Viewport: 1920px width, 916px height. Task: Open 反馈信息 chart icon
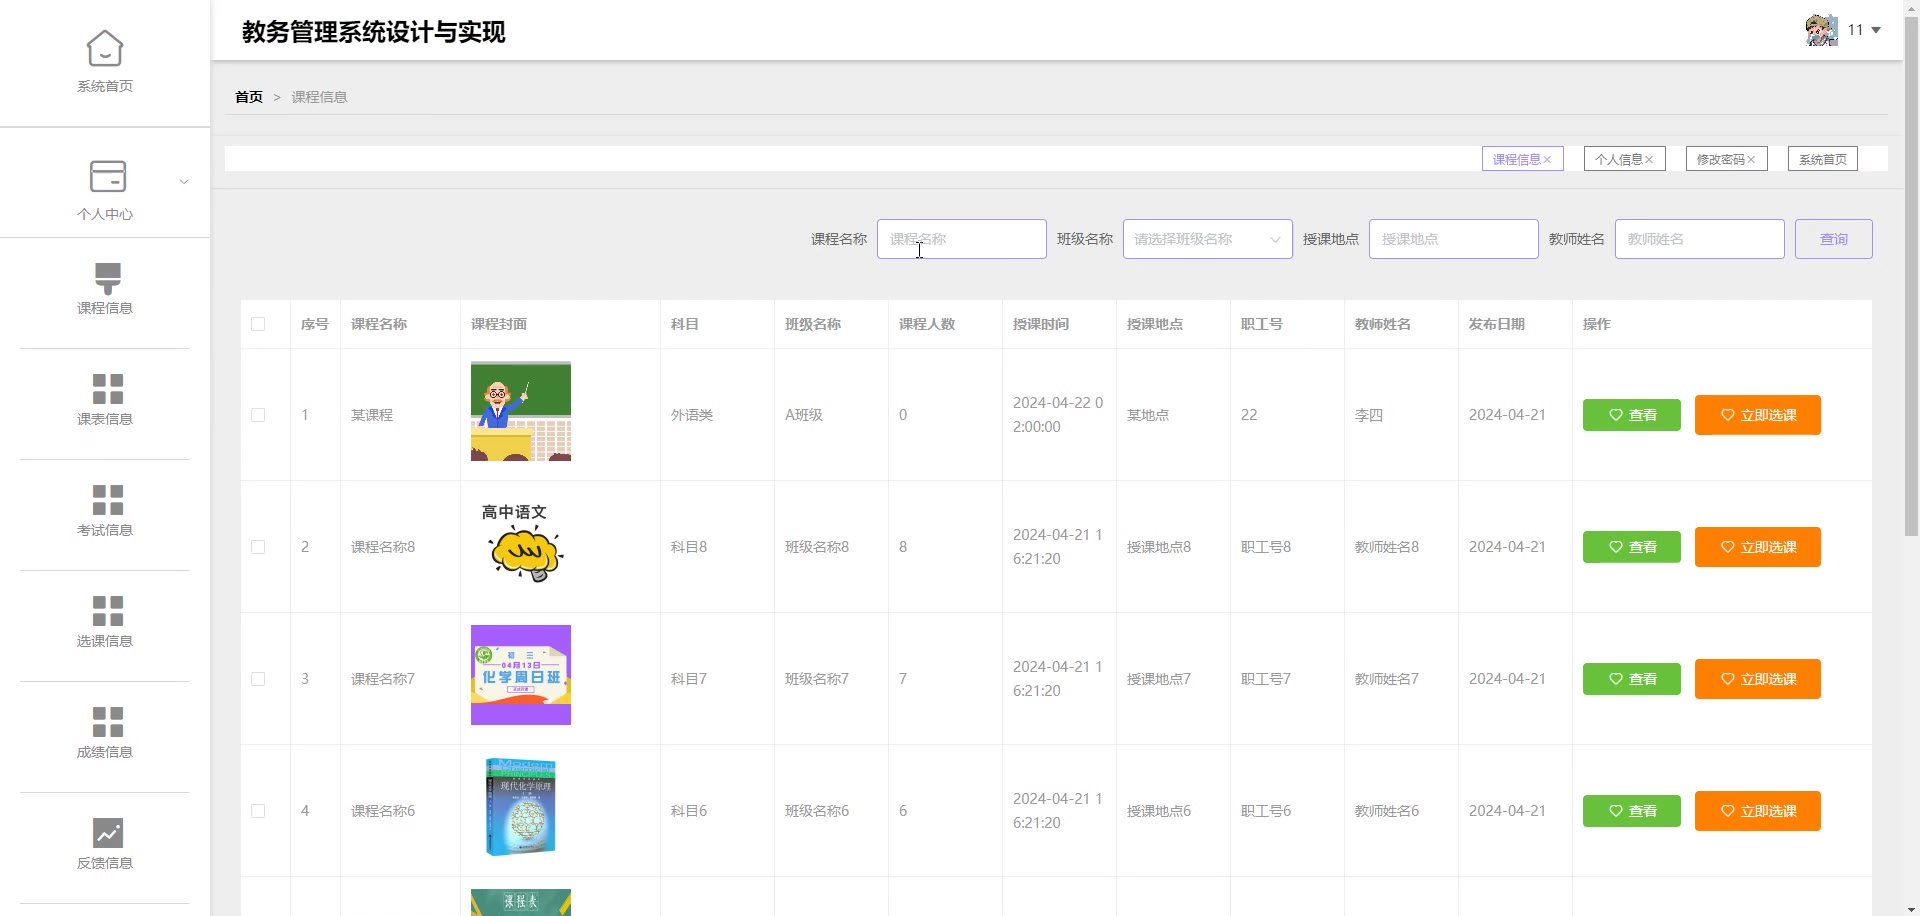[107, 833]
